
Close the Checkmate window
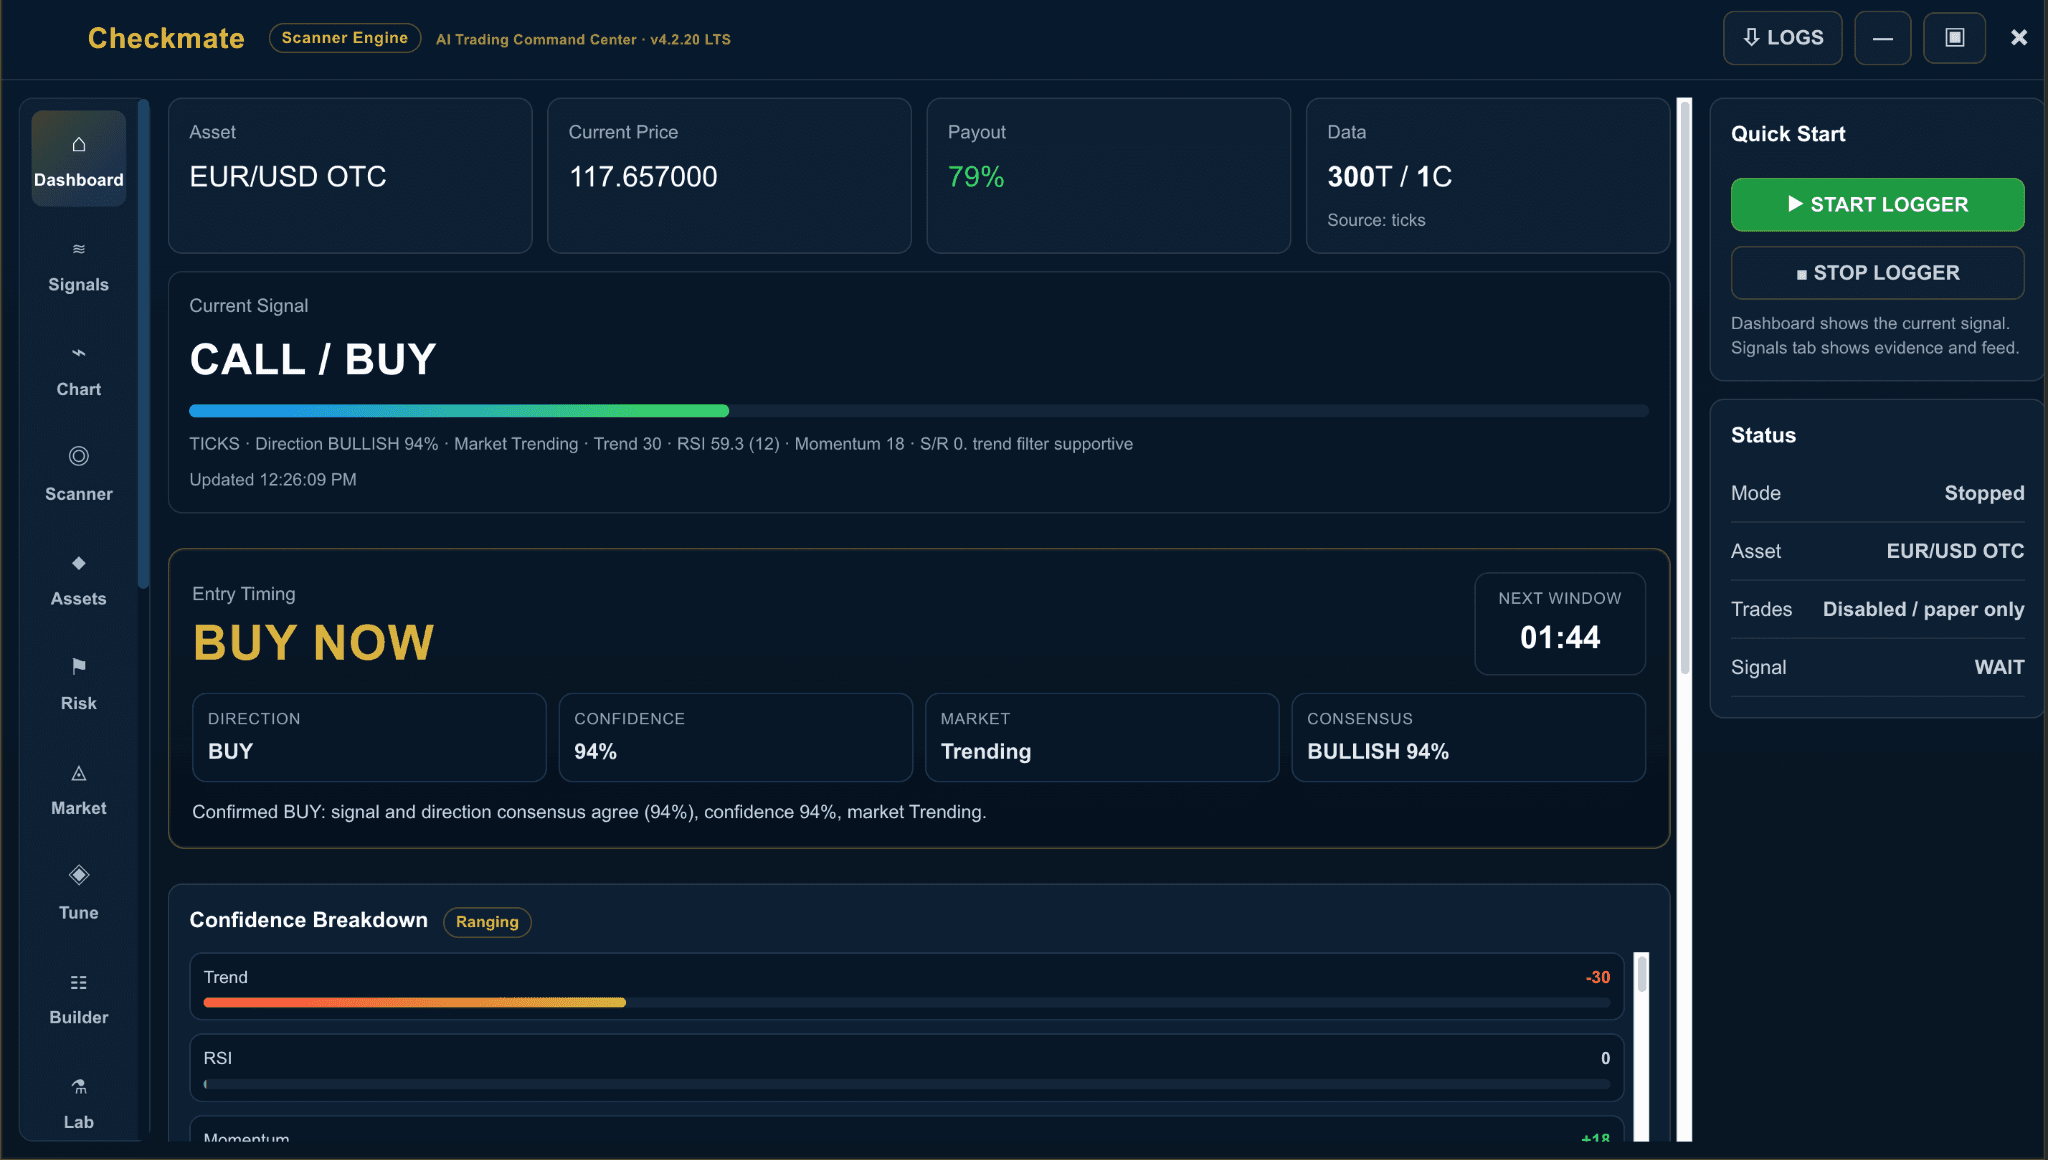(x=2019, y=38)
